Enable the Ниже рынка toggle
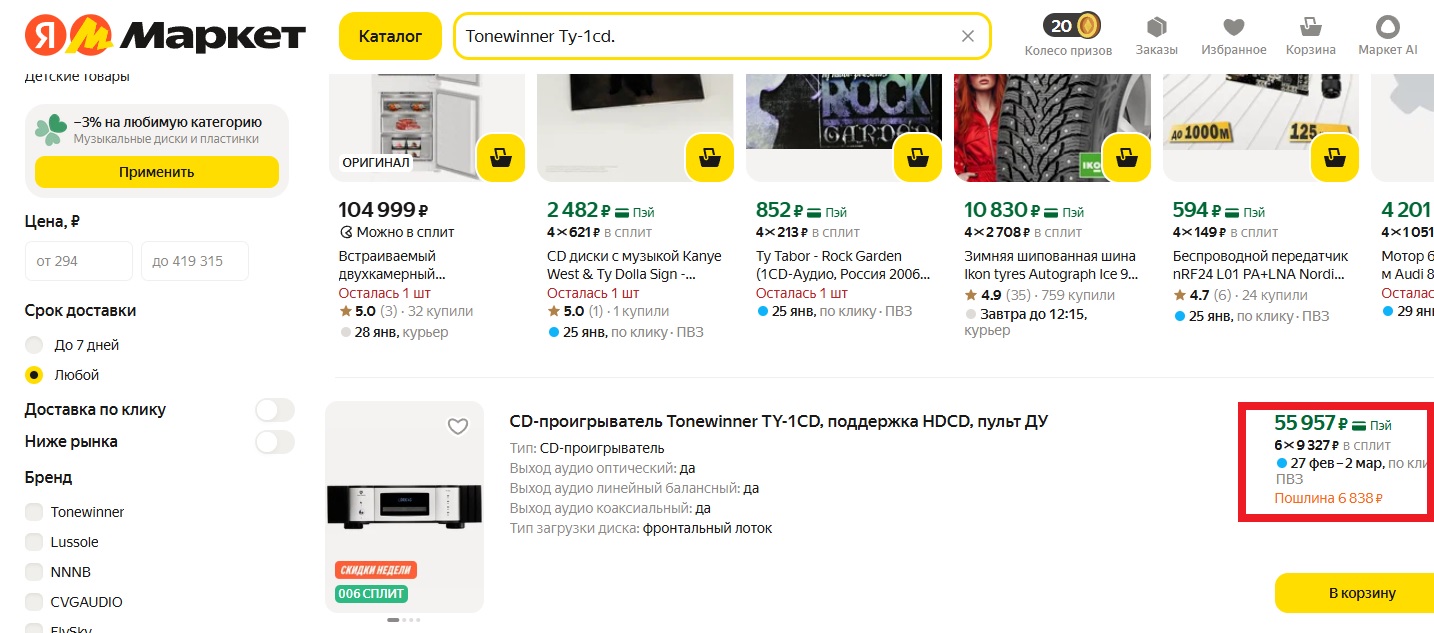Viewport: 1434px width, 633px height. 274,442
